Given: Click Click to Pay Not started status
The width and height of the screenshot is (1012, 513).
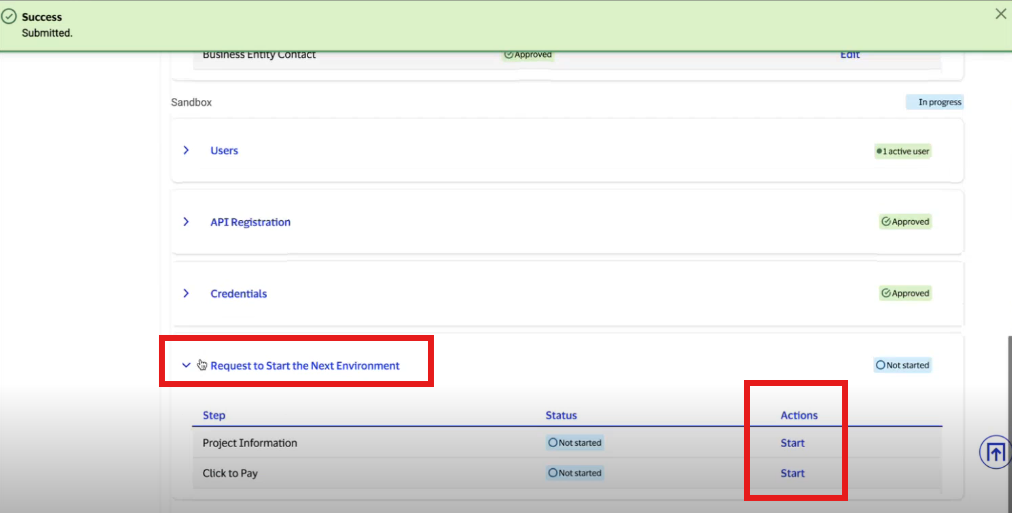Looking at the screenshot, I should [x=574, y=473].
